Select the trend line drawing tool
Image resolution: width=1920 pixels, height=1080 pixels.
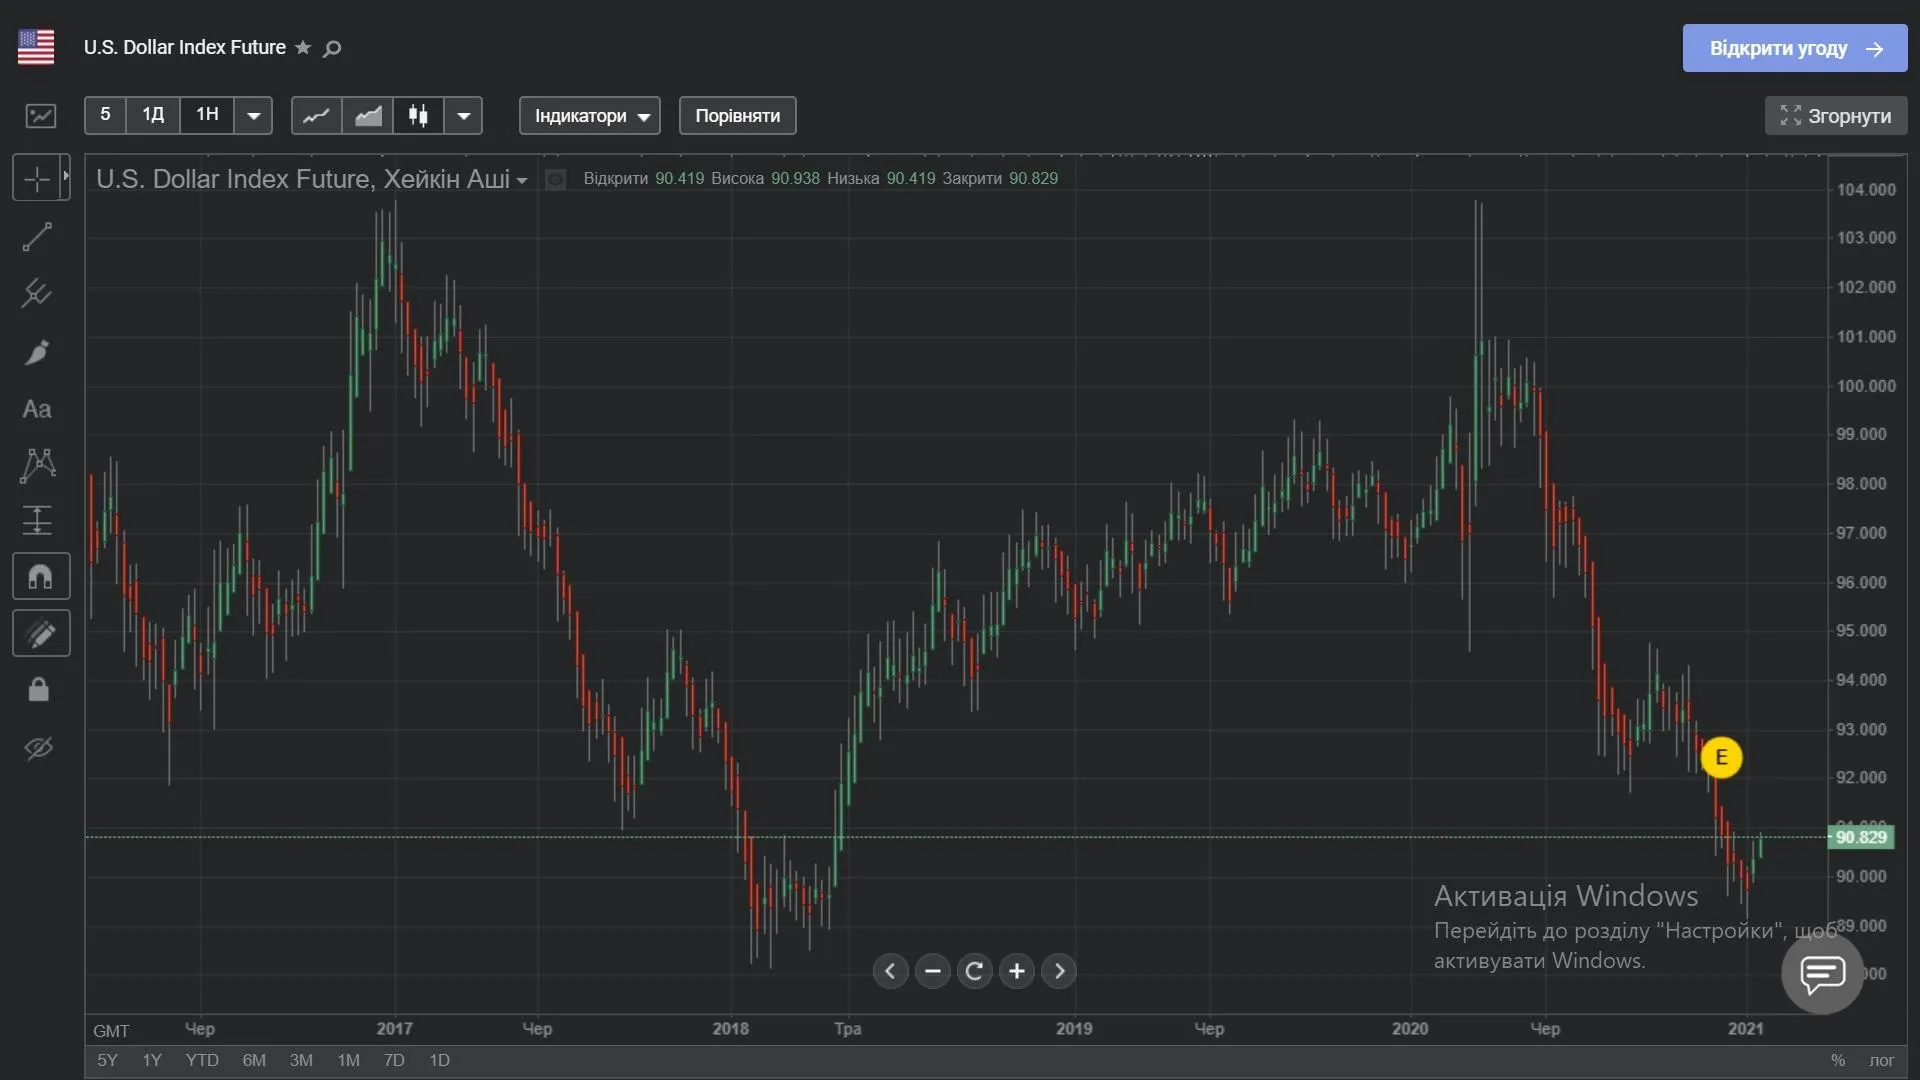coord(37,237)
